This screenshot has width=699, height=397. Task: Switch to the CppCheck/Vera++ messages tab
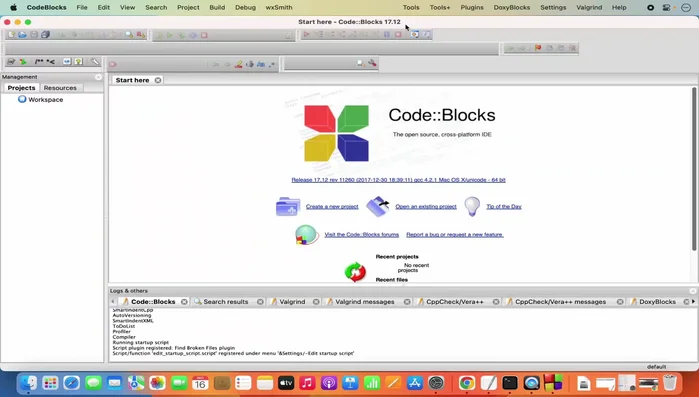tap(560, 302)
